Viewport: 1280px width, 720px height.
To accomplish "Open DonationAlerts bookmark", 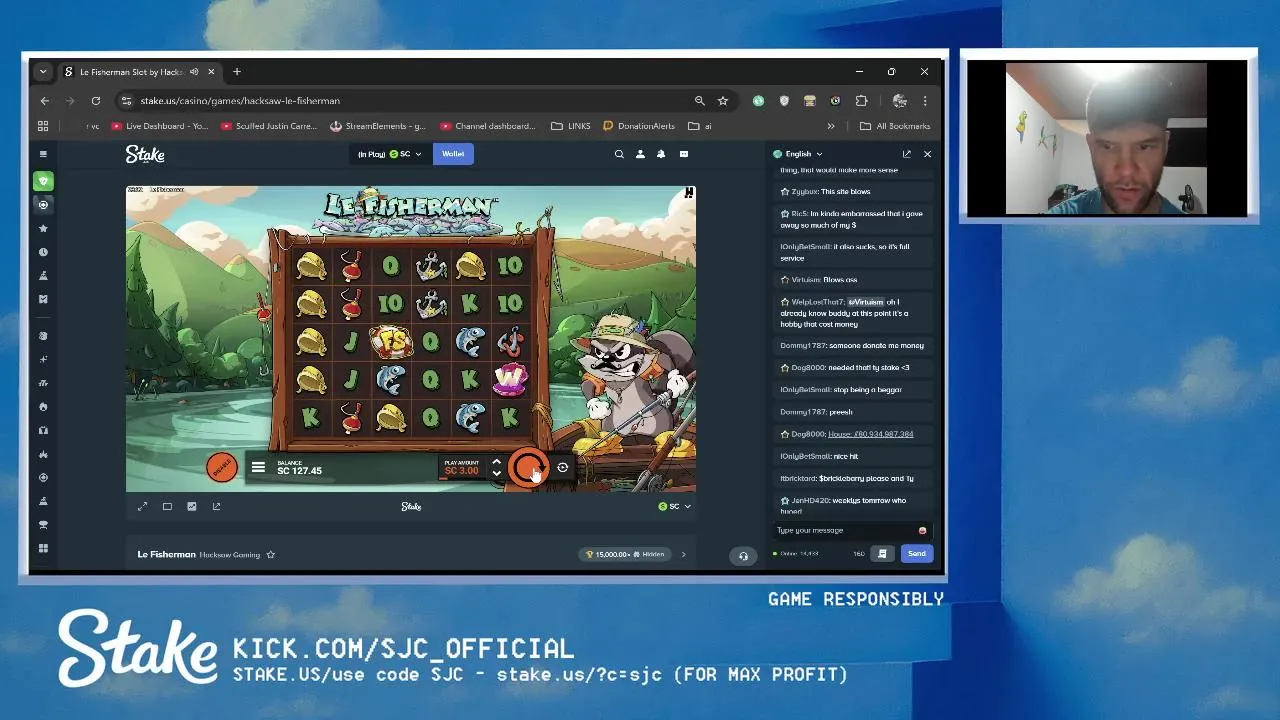I will (639, 126).
